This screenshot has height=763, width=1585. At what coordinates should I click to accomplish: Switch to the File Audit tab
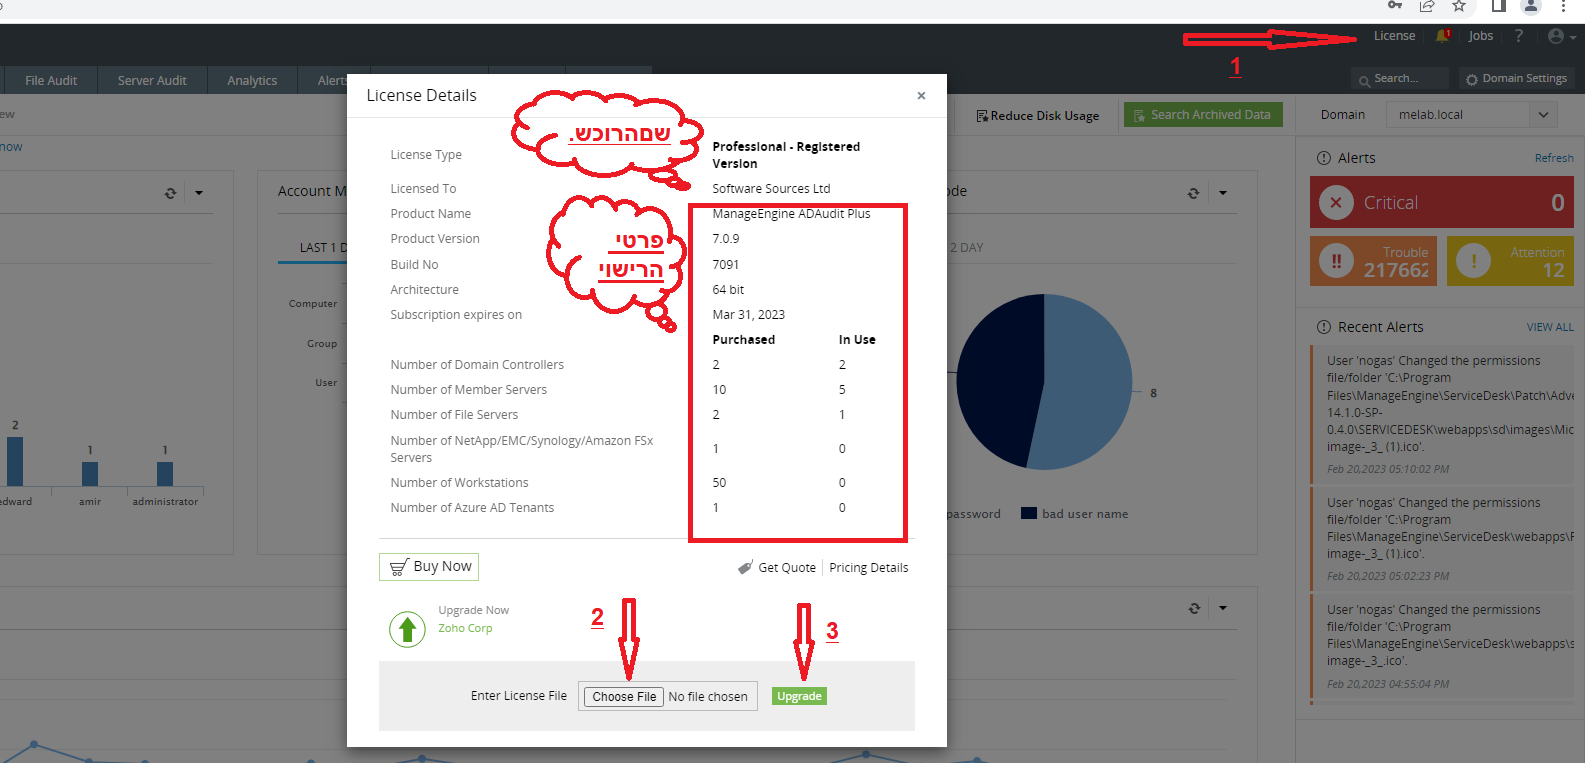[x=51, y=81]
